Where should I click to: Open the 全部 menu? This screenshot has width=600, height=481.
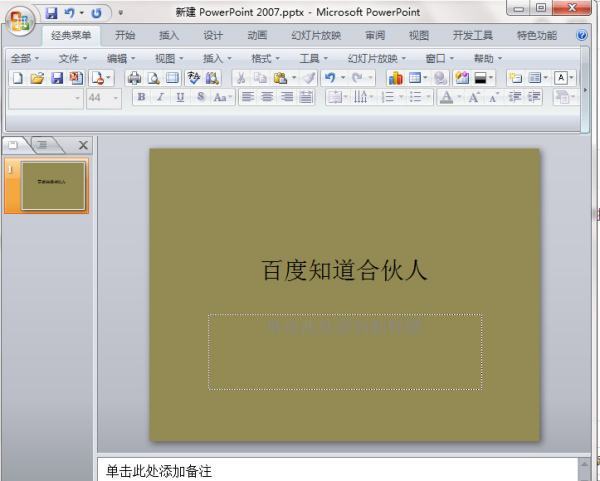coord(25,59)
